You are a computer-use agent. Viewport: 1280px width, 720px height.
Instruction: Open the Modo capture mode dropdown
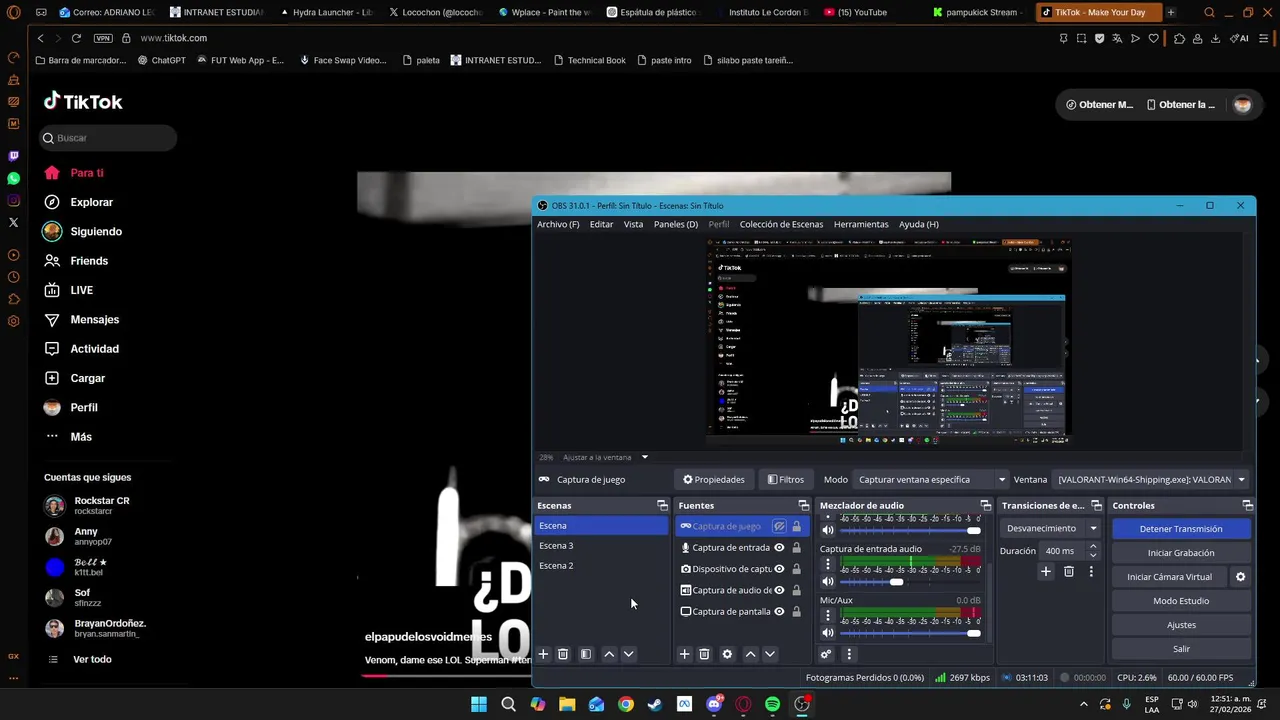pos(930,479)
